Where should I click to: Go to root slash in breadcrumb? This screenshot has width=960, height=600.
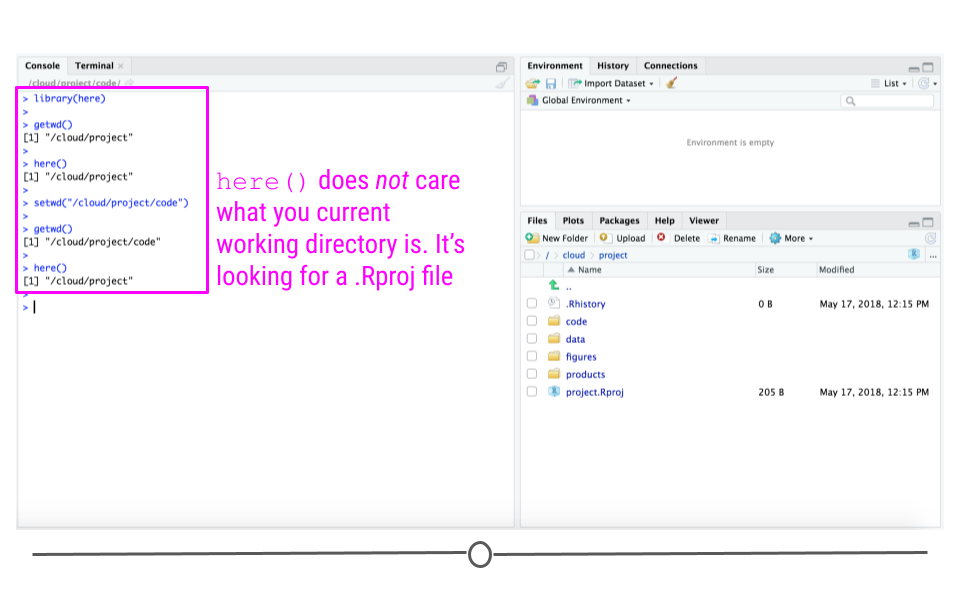pyautogui.click(x=547, y=255)
